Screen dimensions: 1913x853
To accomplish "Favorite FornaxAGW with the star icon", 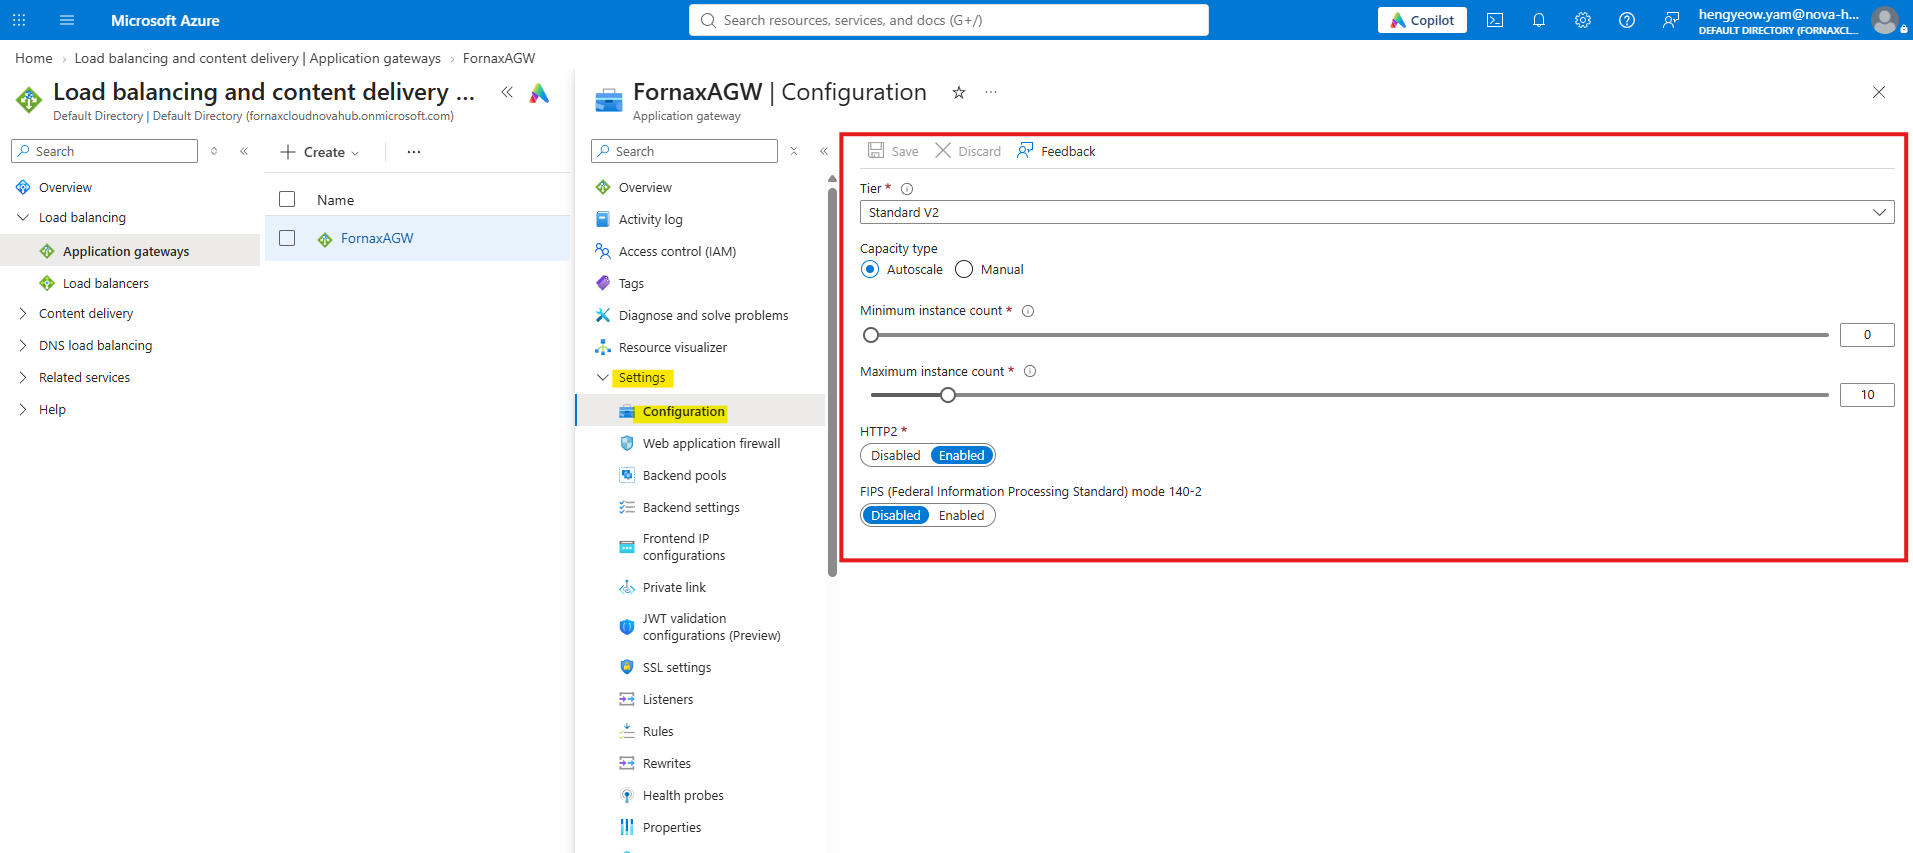I will (959, 92).
